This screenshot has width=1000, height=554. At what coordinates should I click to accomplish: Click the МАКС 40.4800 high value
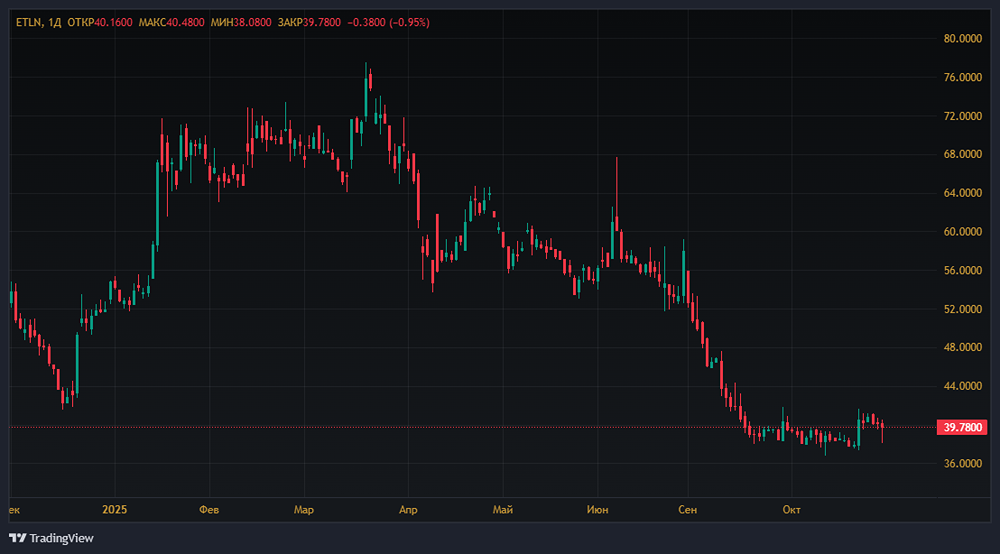(x=172, y=22)
